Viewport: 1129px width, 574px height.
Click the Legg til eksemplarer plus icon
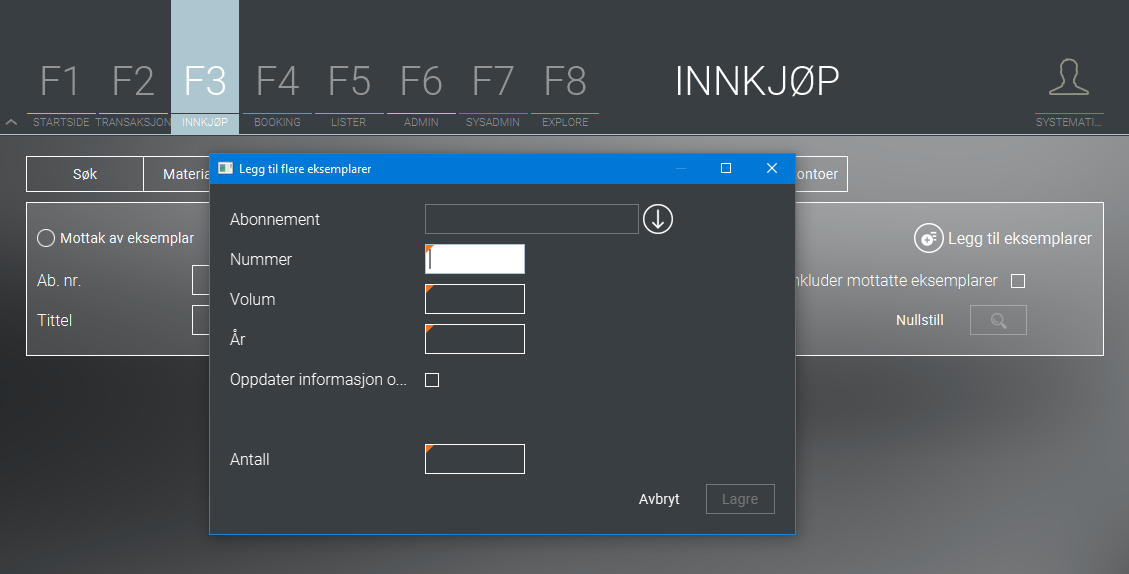[929, 238]
